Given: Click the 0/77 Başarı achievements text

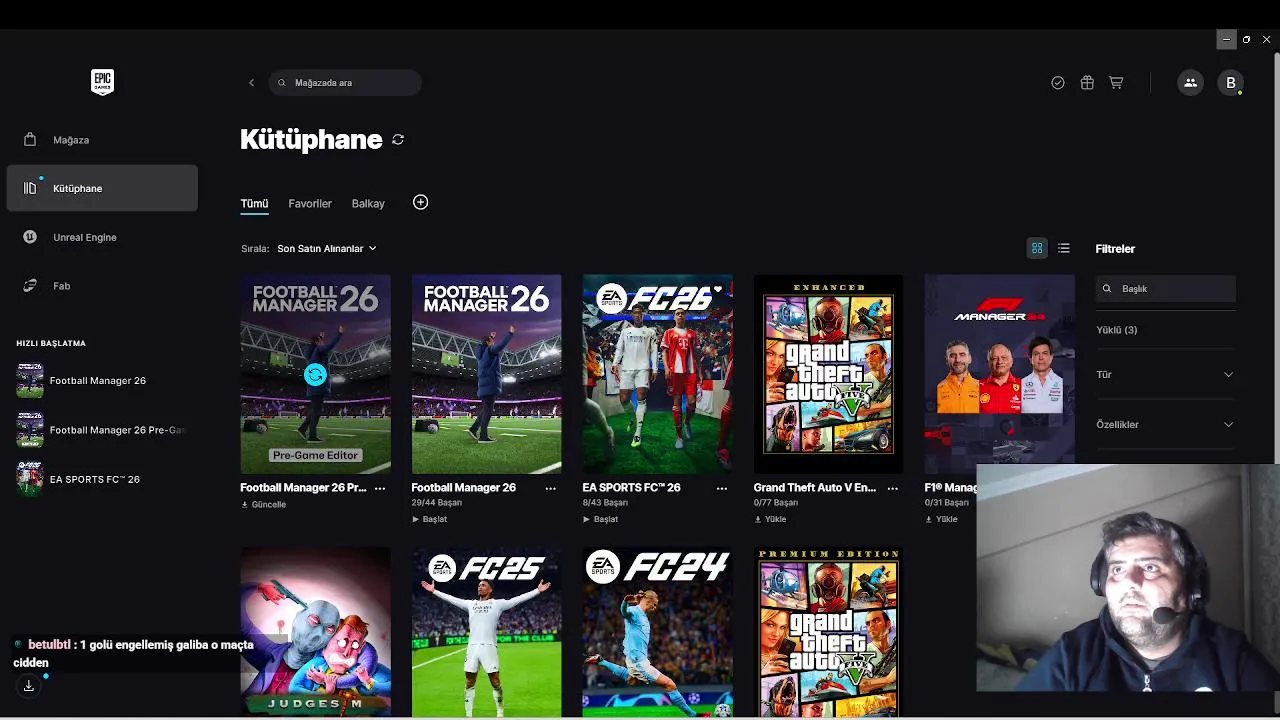Looking at the screenshot, I should 776,503.
